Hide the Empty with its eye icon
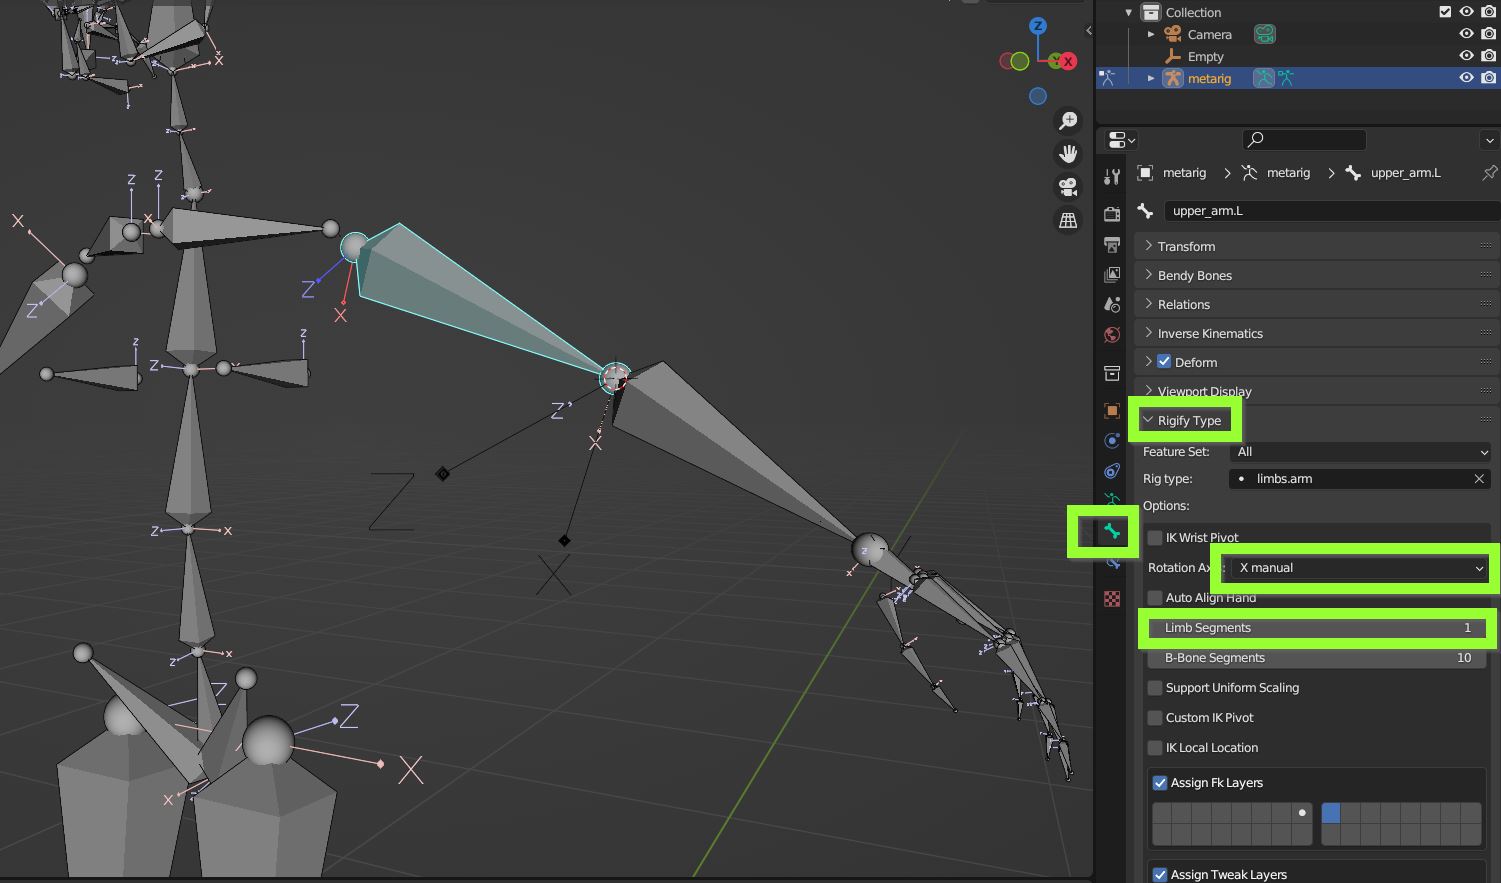The height and width of the screenshot is (883, 1501). tap(1467, 56)
